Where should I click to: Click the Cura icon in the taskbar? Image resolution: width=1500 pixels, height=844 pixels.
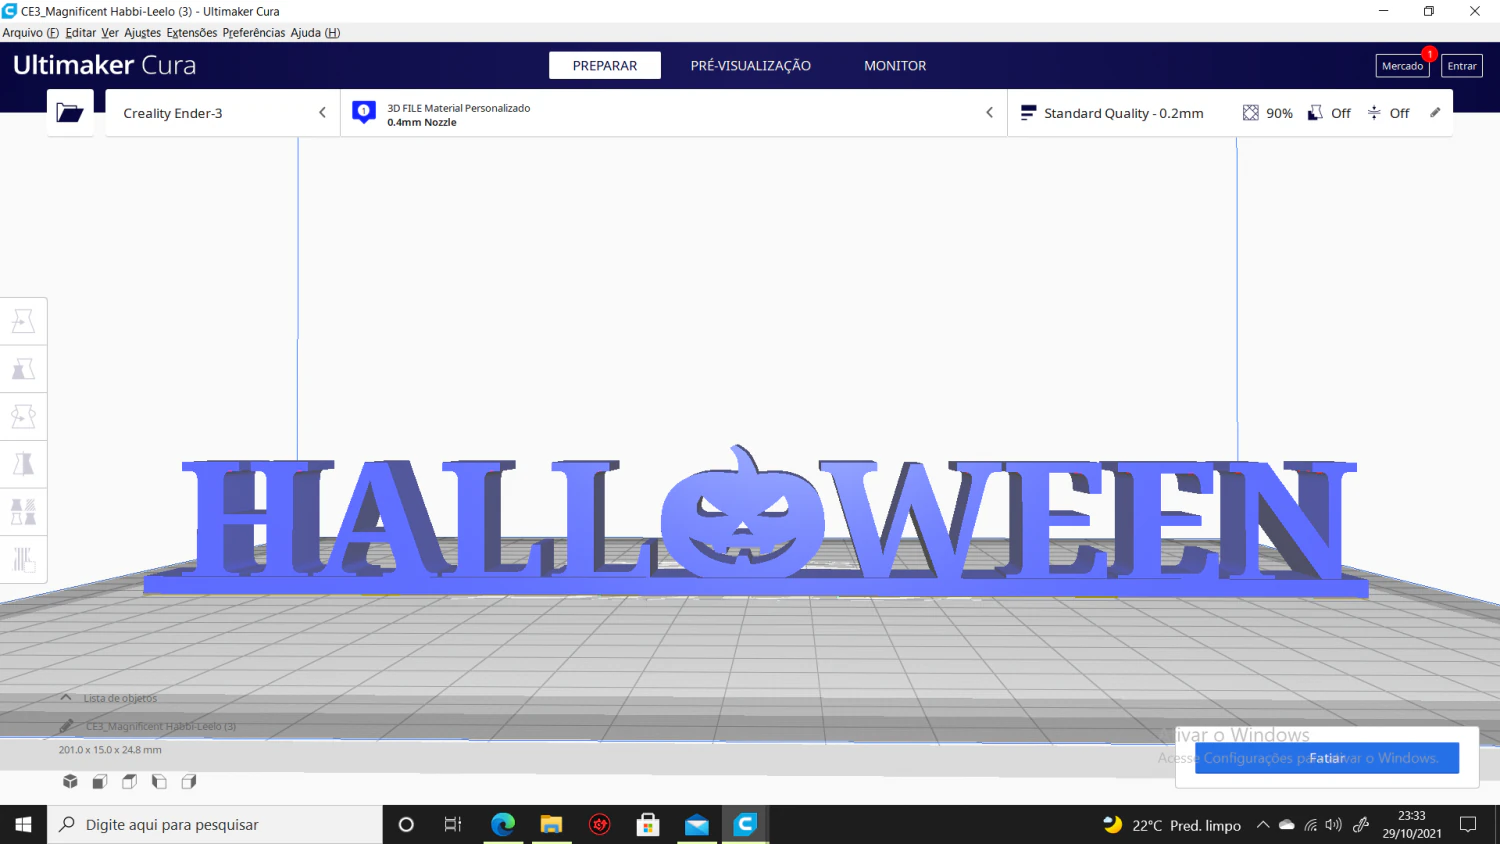(745, 824)
